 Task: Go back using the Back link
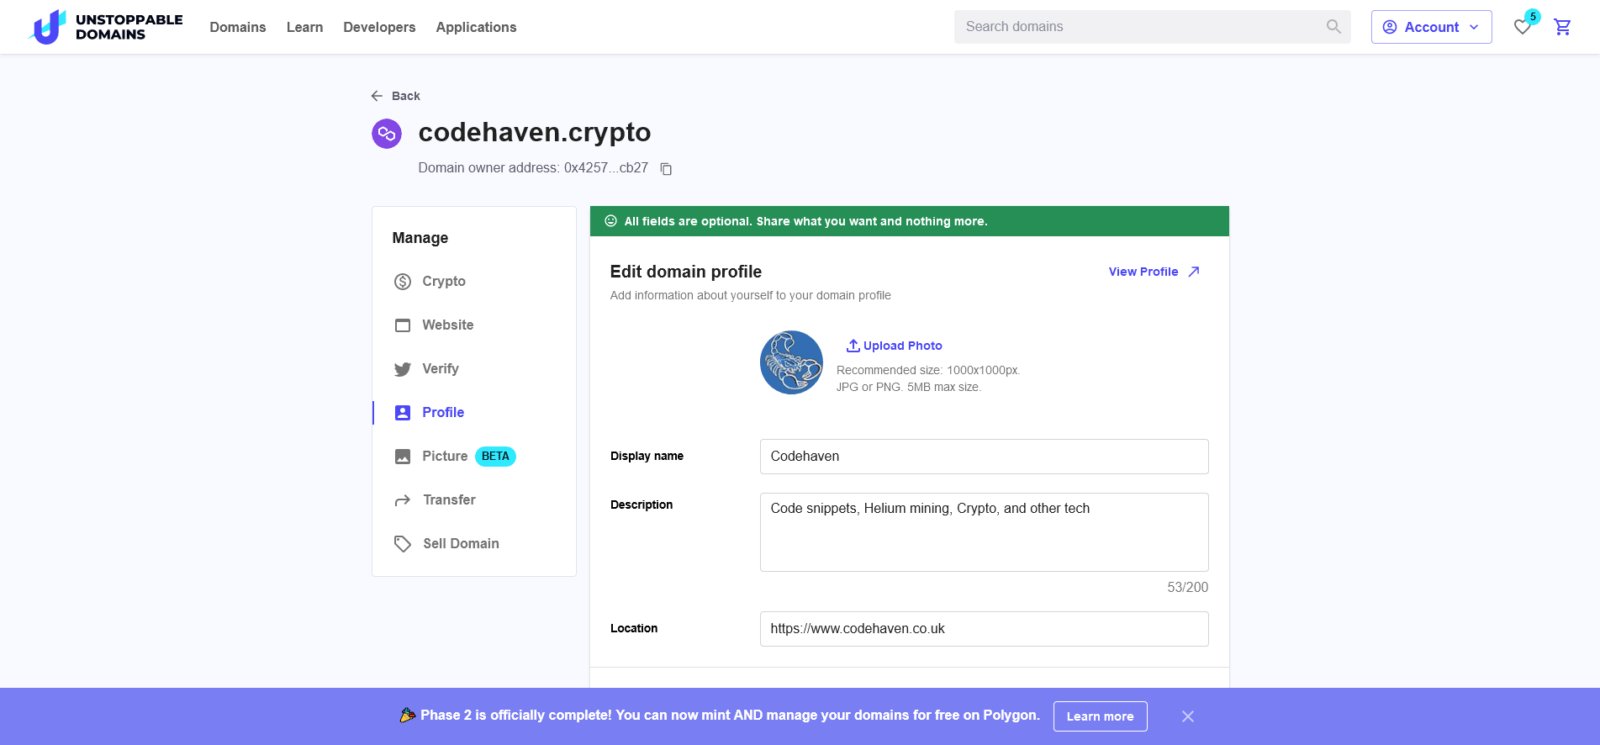(x=395, y=96)
